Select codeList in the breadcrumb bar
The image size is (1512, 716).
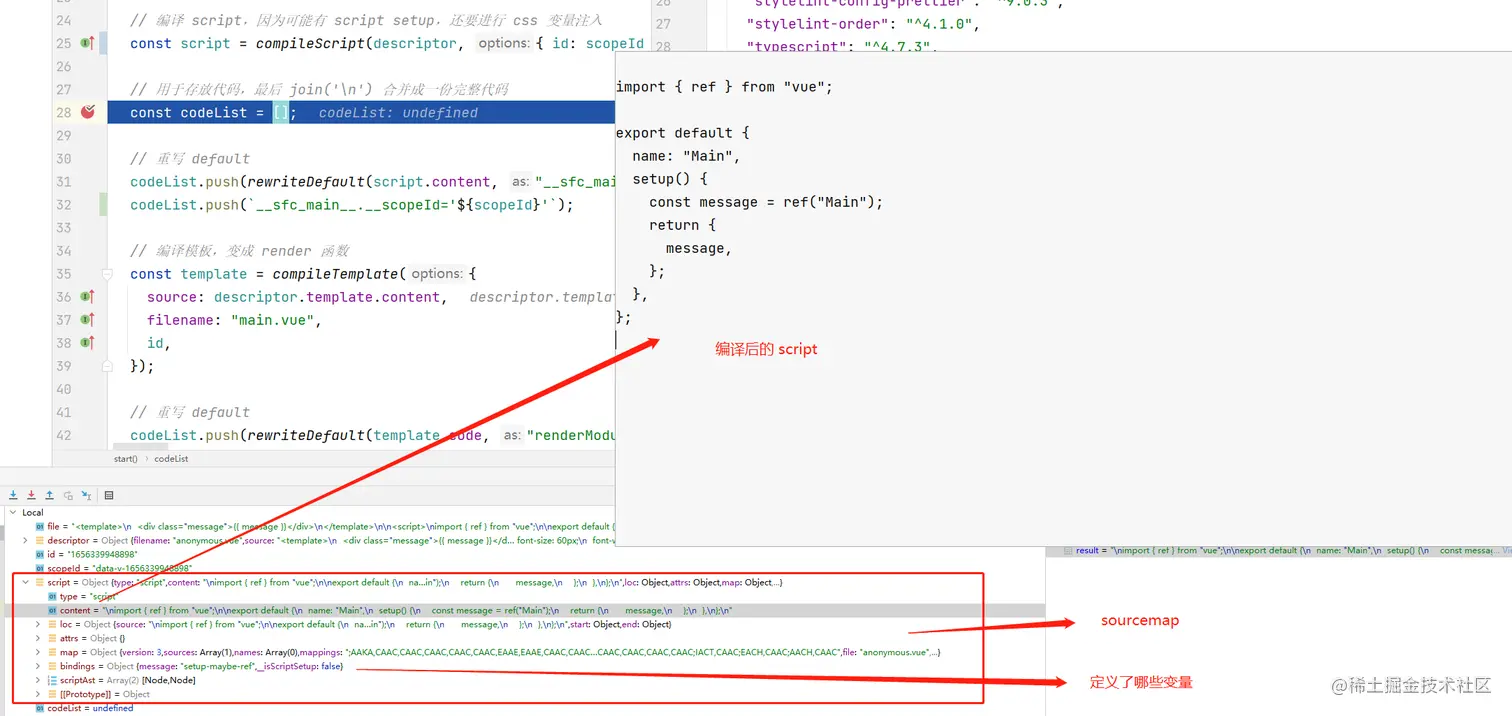(171, 459)
